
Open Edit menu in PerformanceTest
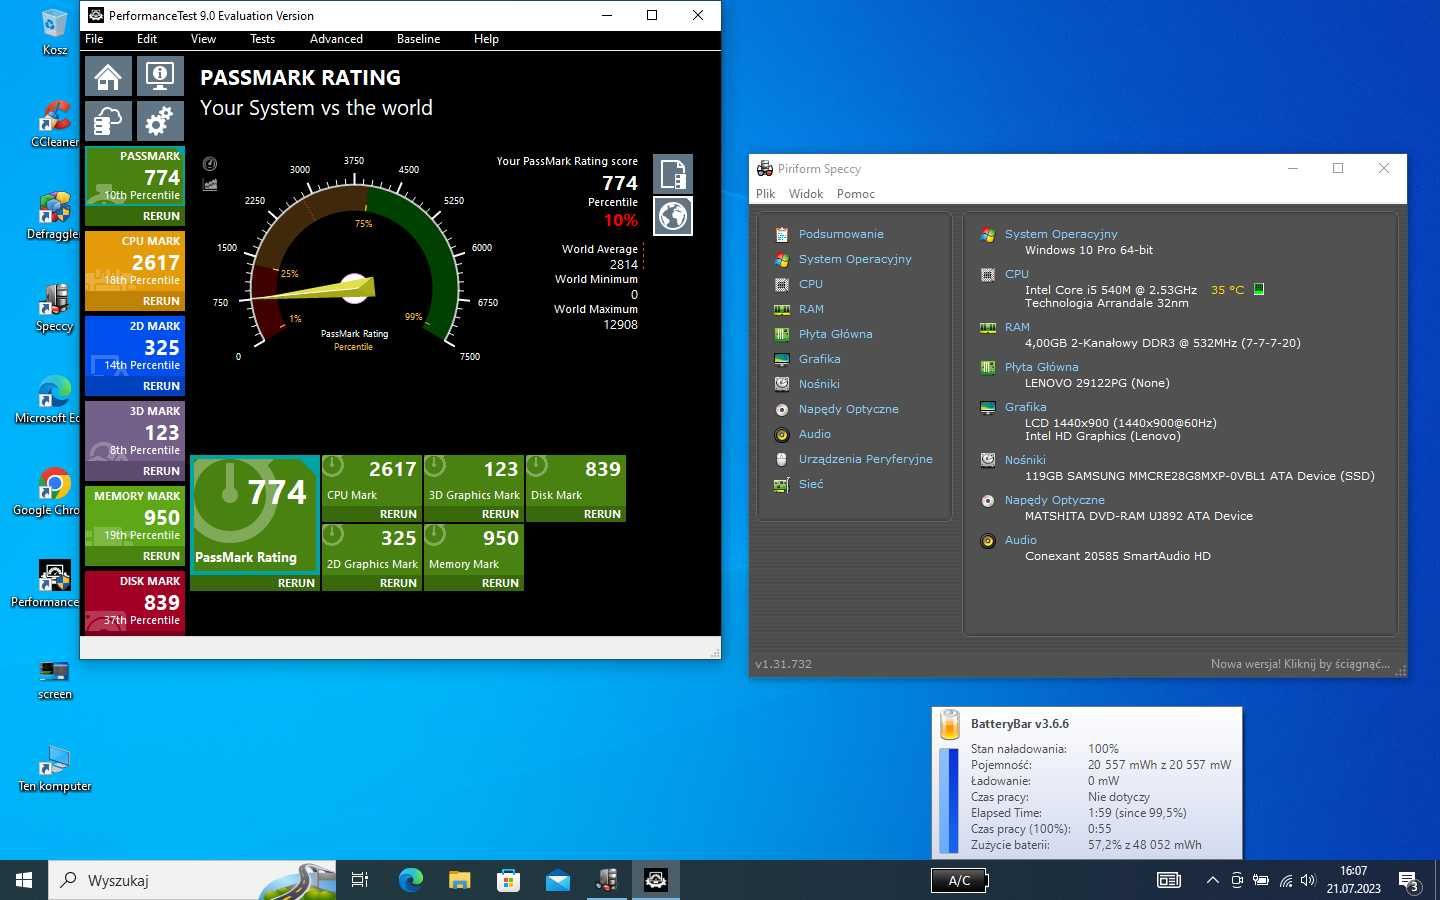[147, 39]
